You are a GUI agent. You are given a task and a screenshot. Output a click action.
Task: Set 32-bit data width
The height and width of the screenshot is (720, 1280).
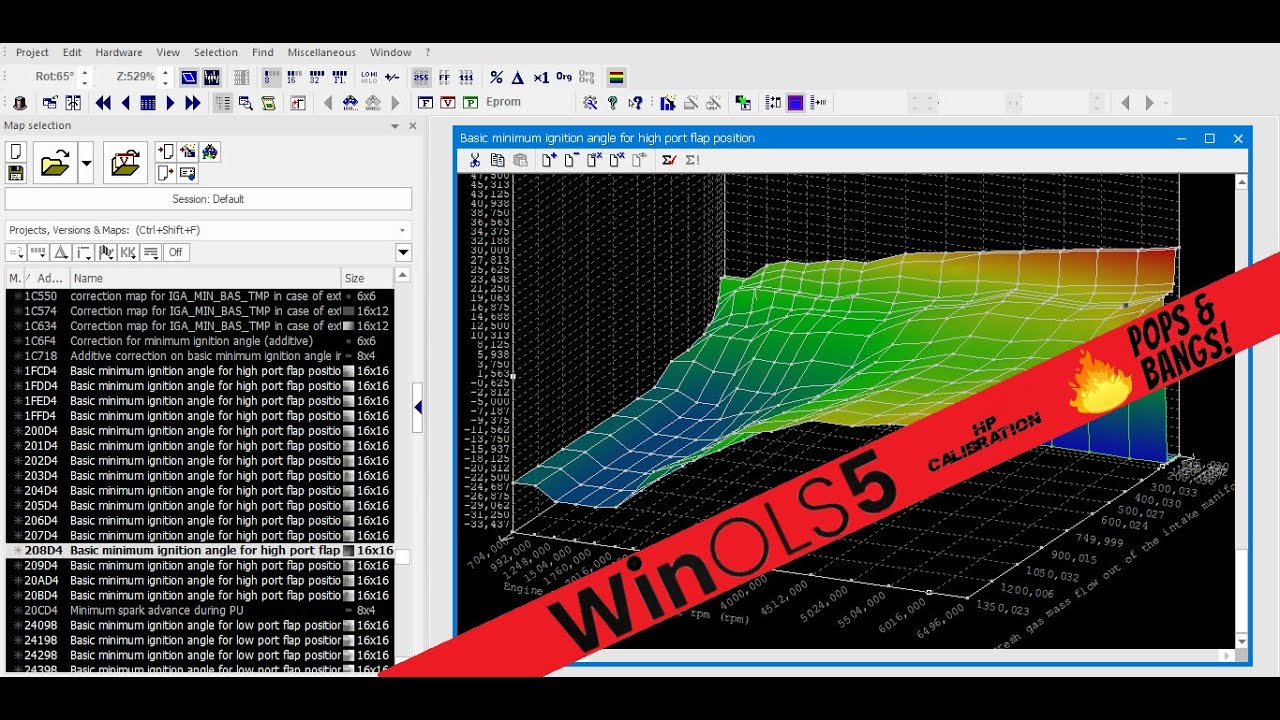[x=316, y=77]
